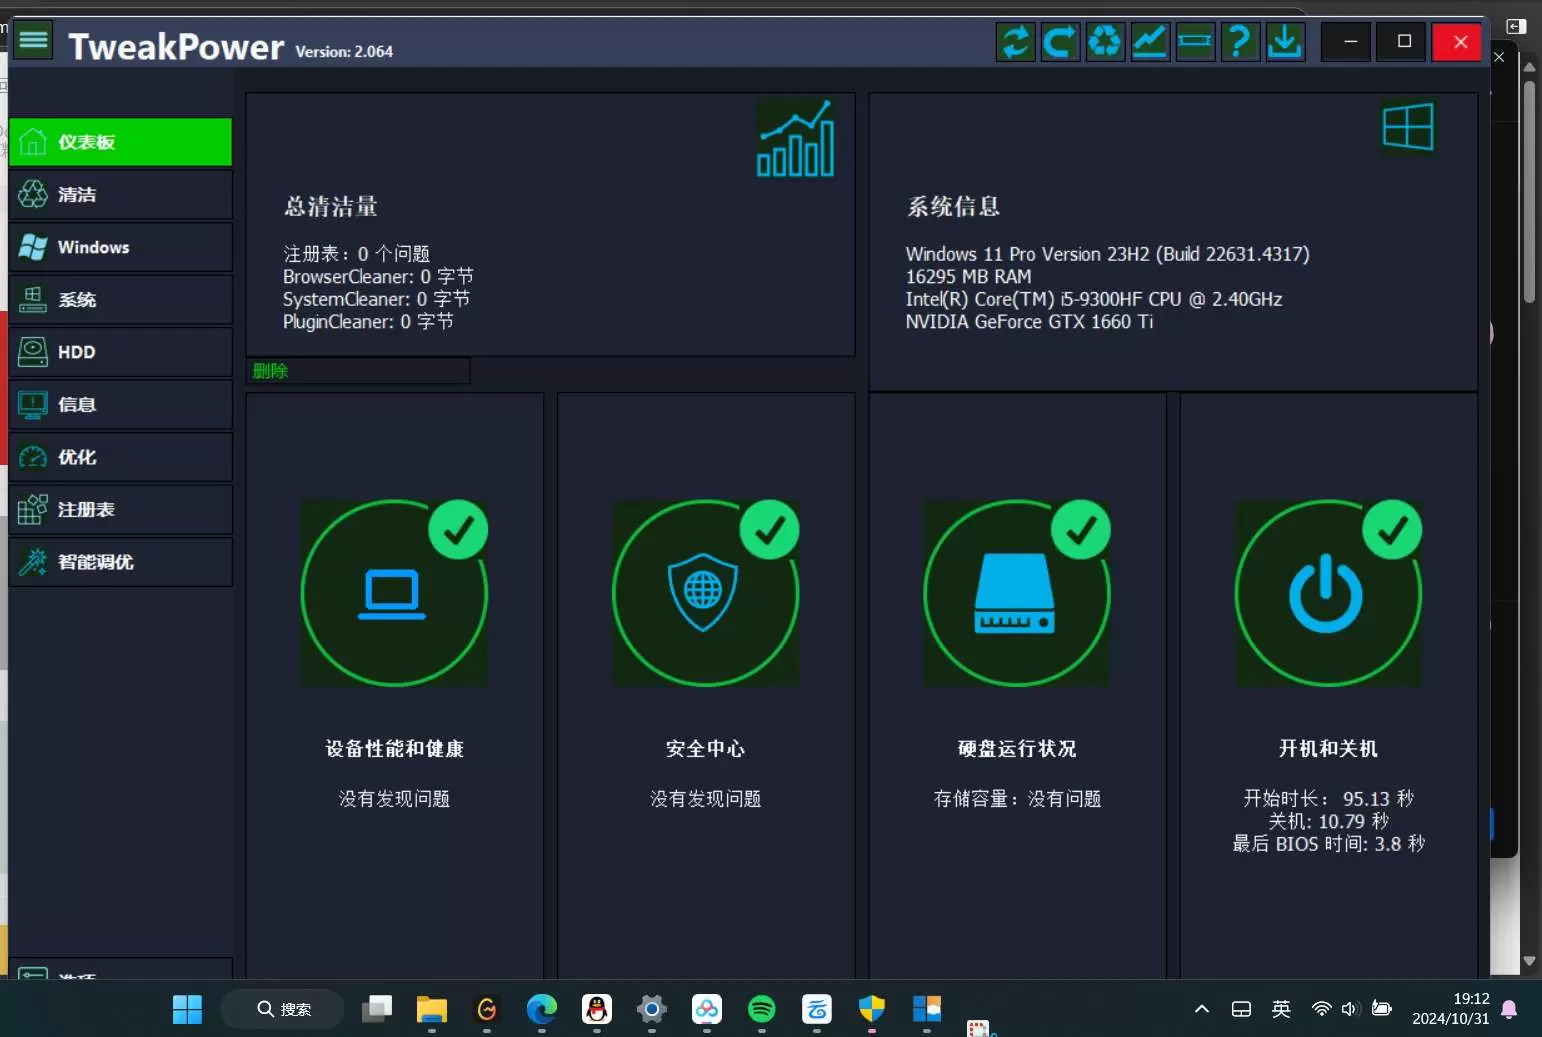Click the ticket-shaped rectangle toolbar icon
The image size is (1542, 1037).
pos(1195,42)
